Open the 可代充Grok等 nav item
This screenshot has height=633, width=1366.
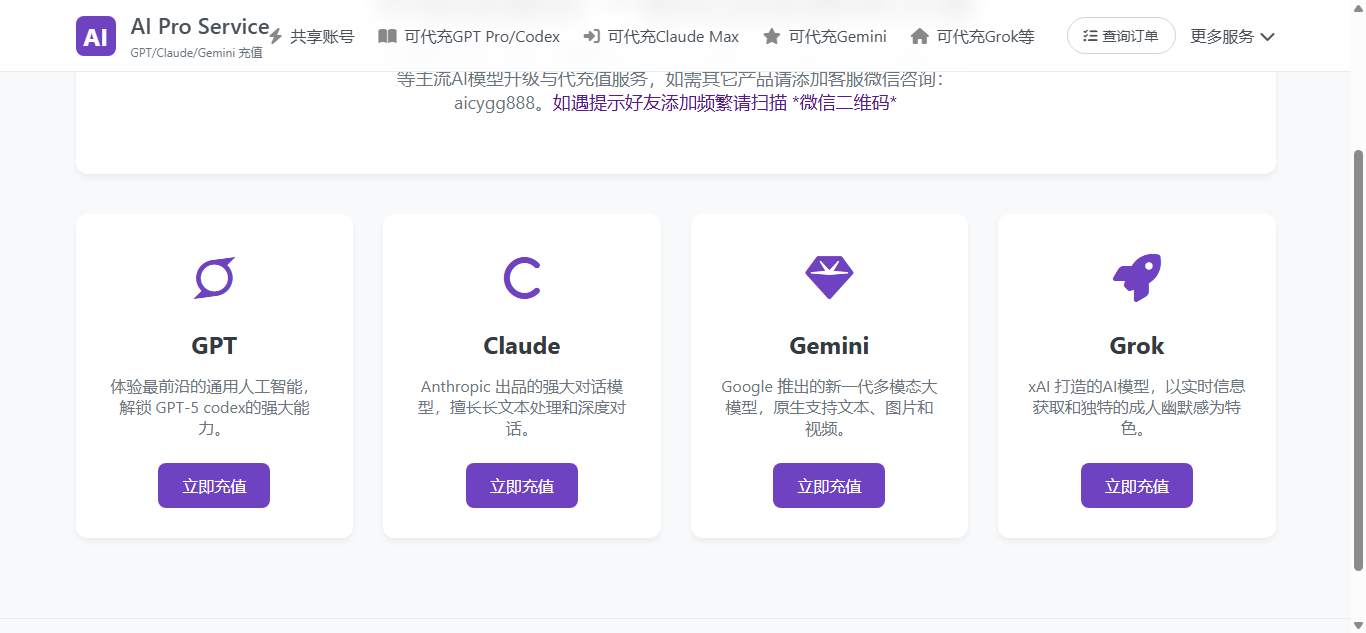click(x=972, y=36)
